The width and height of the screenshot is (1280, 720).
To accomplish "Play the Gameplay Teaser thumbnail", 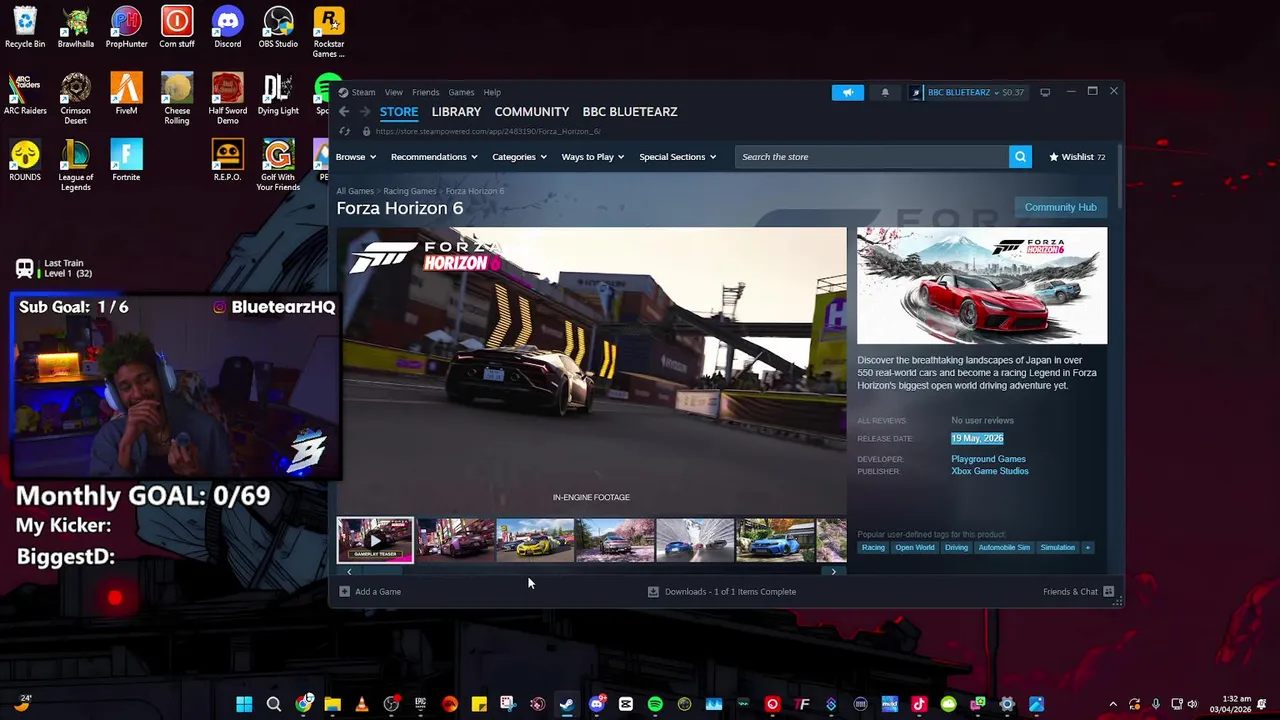I will click(x=375, y=540).
